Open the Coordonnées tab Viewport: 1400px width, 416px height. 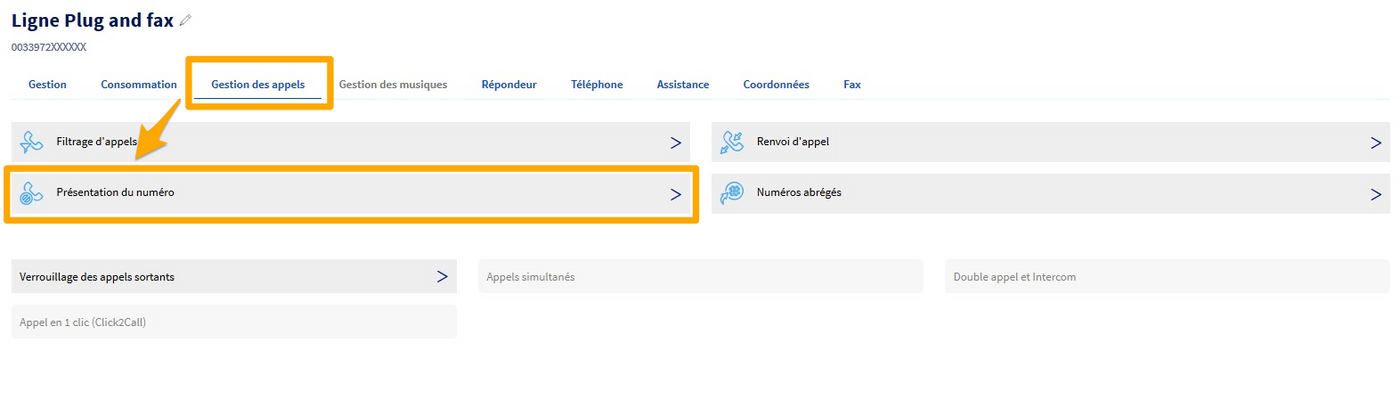(776, 85)
